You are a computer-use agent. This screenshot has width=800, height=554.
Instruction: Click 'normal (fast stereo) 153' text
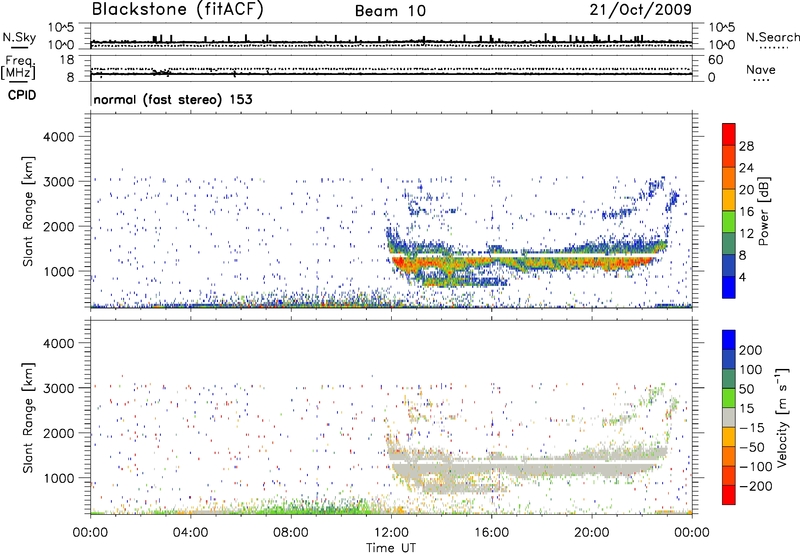tap(173, 99)
